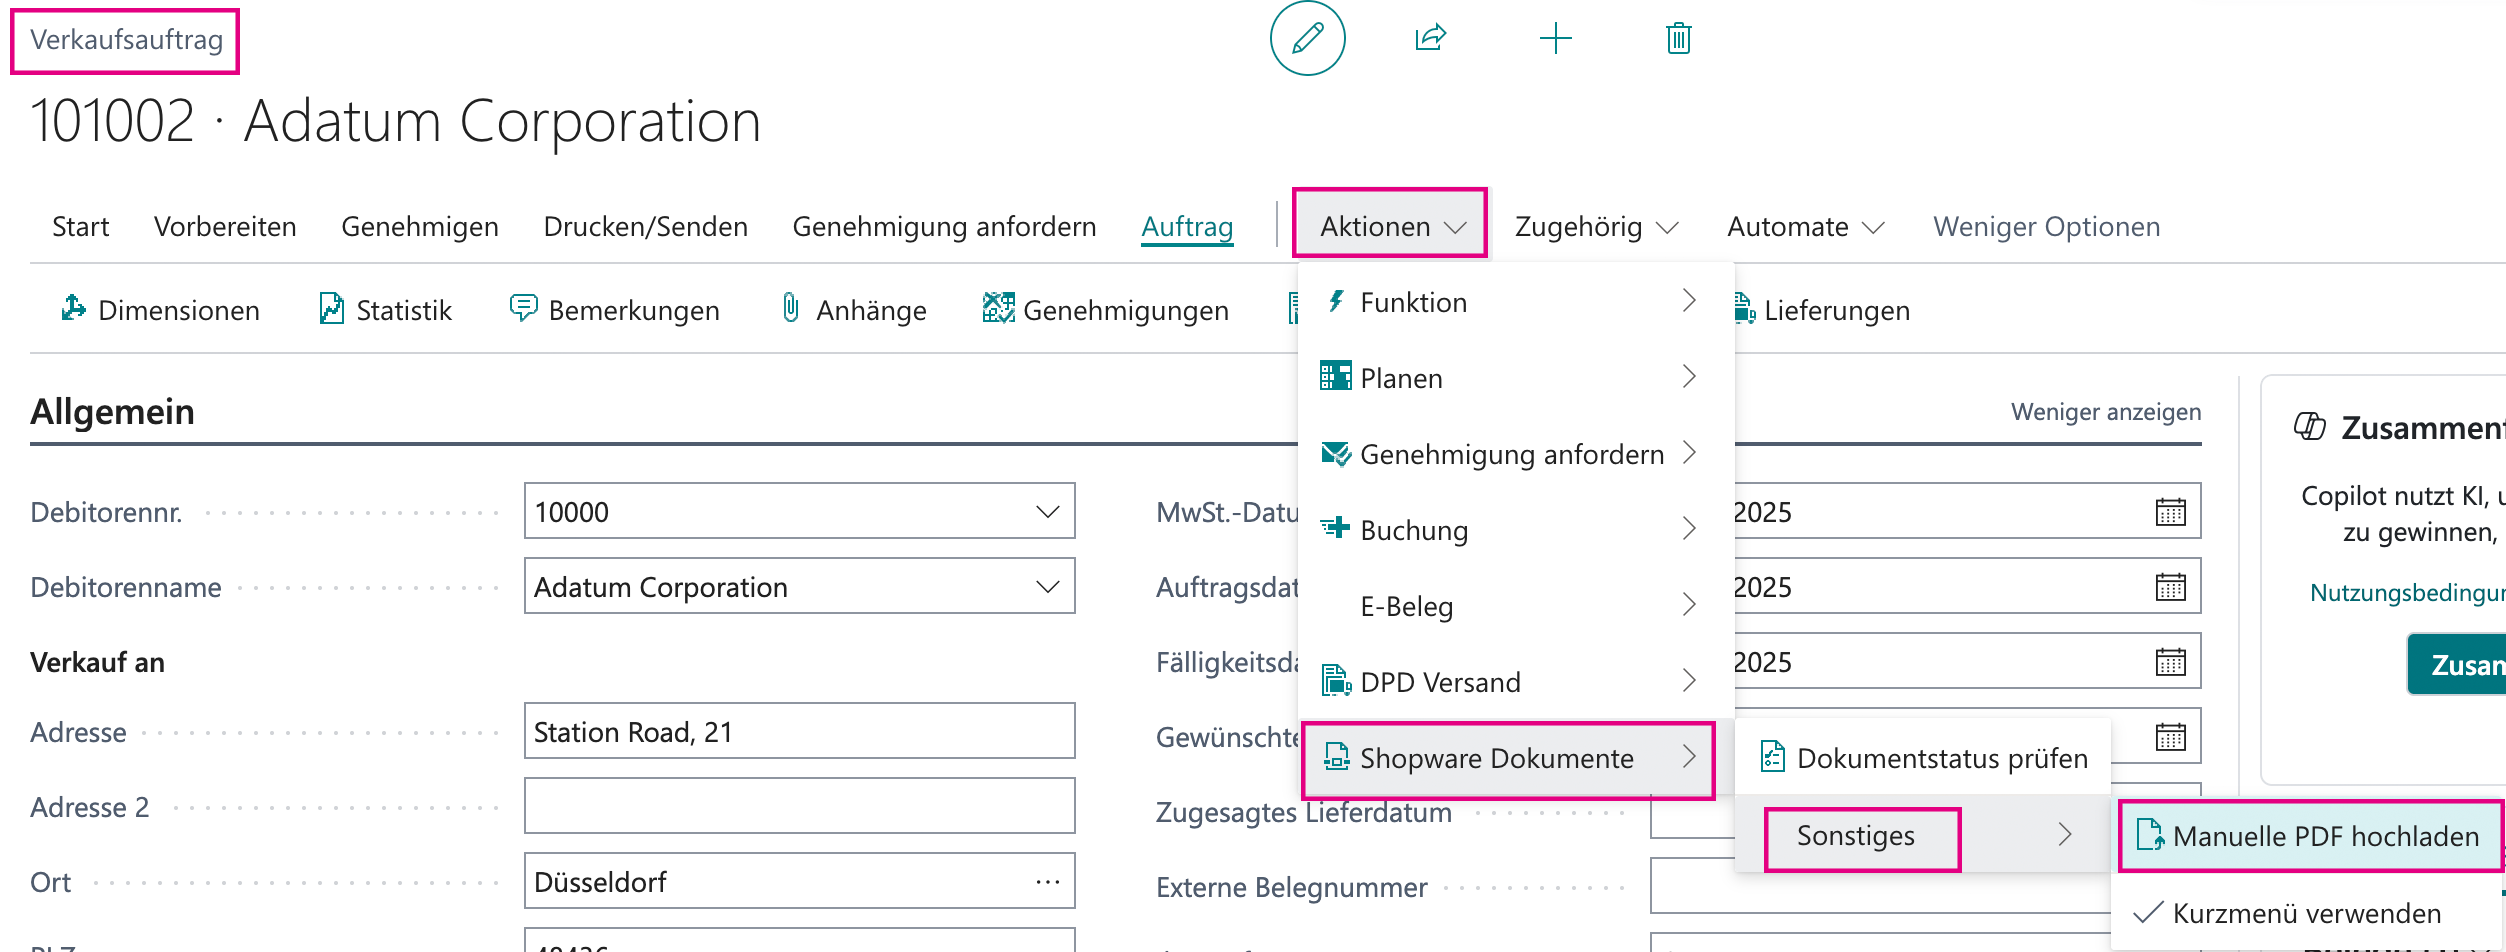2506x952 pixels.
Task: Click the Adresse input field
Action: point(799,731)
